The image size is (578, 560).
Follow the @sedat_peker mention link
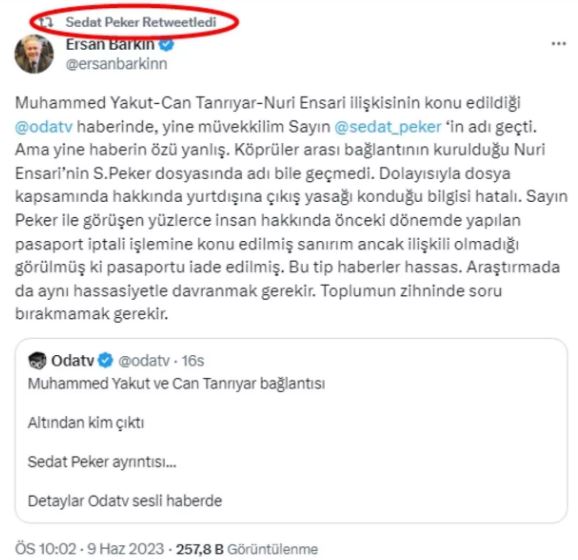[388, 126]
